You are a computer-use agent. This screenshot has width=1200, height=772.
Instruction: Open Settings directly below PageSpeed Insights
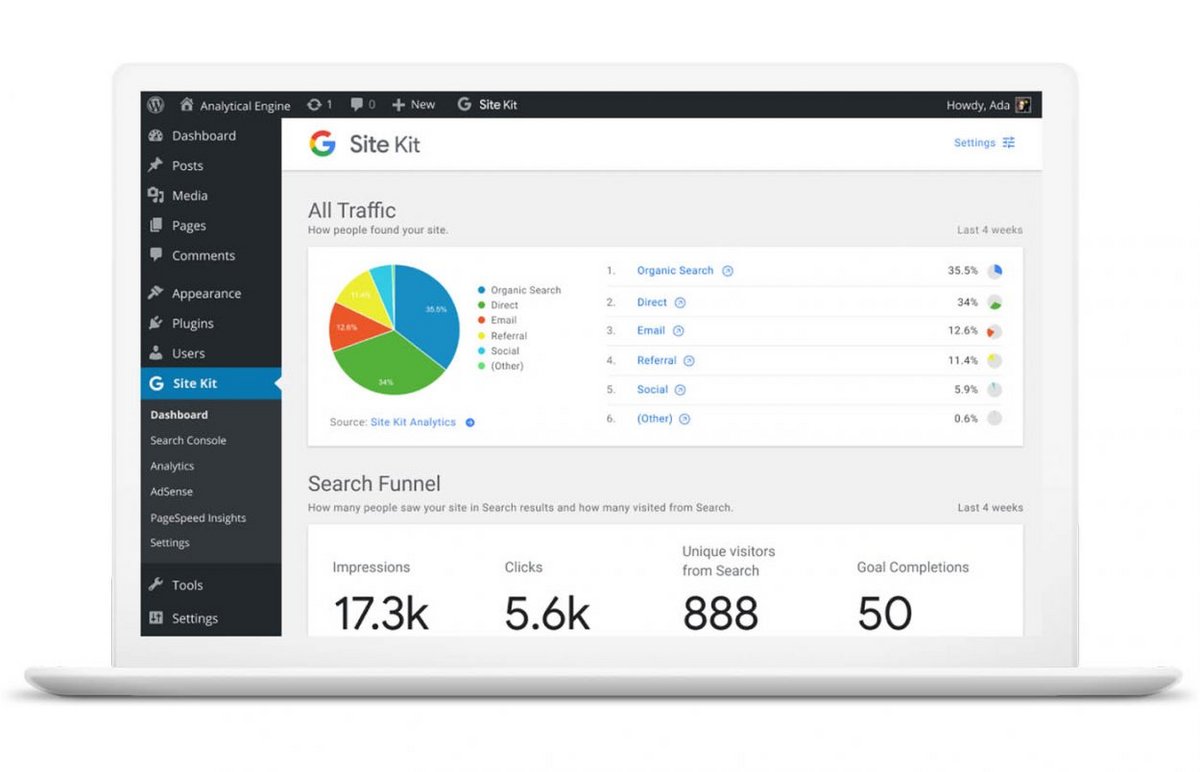point(170,543)
